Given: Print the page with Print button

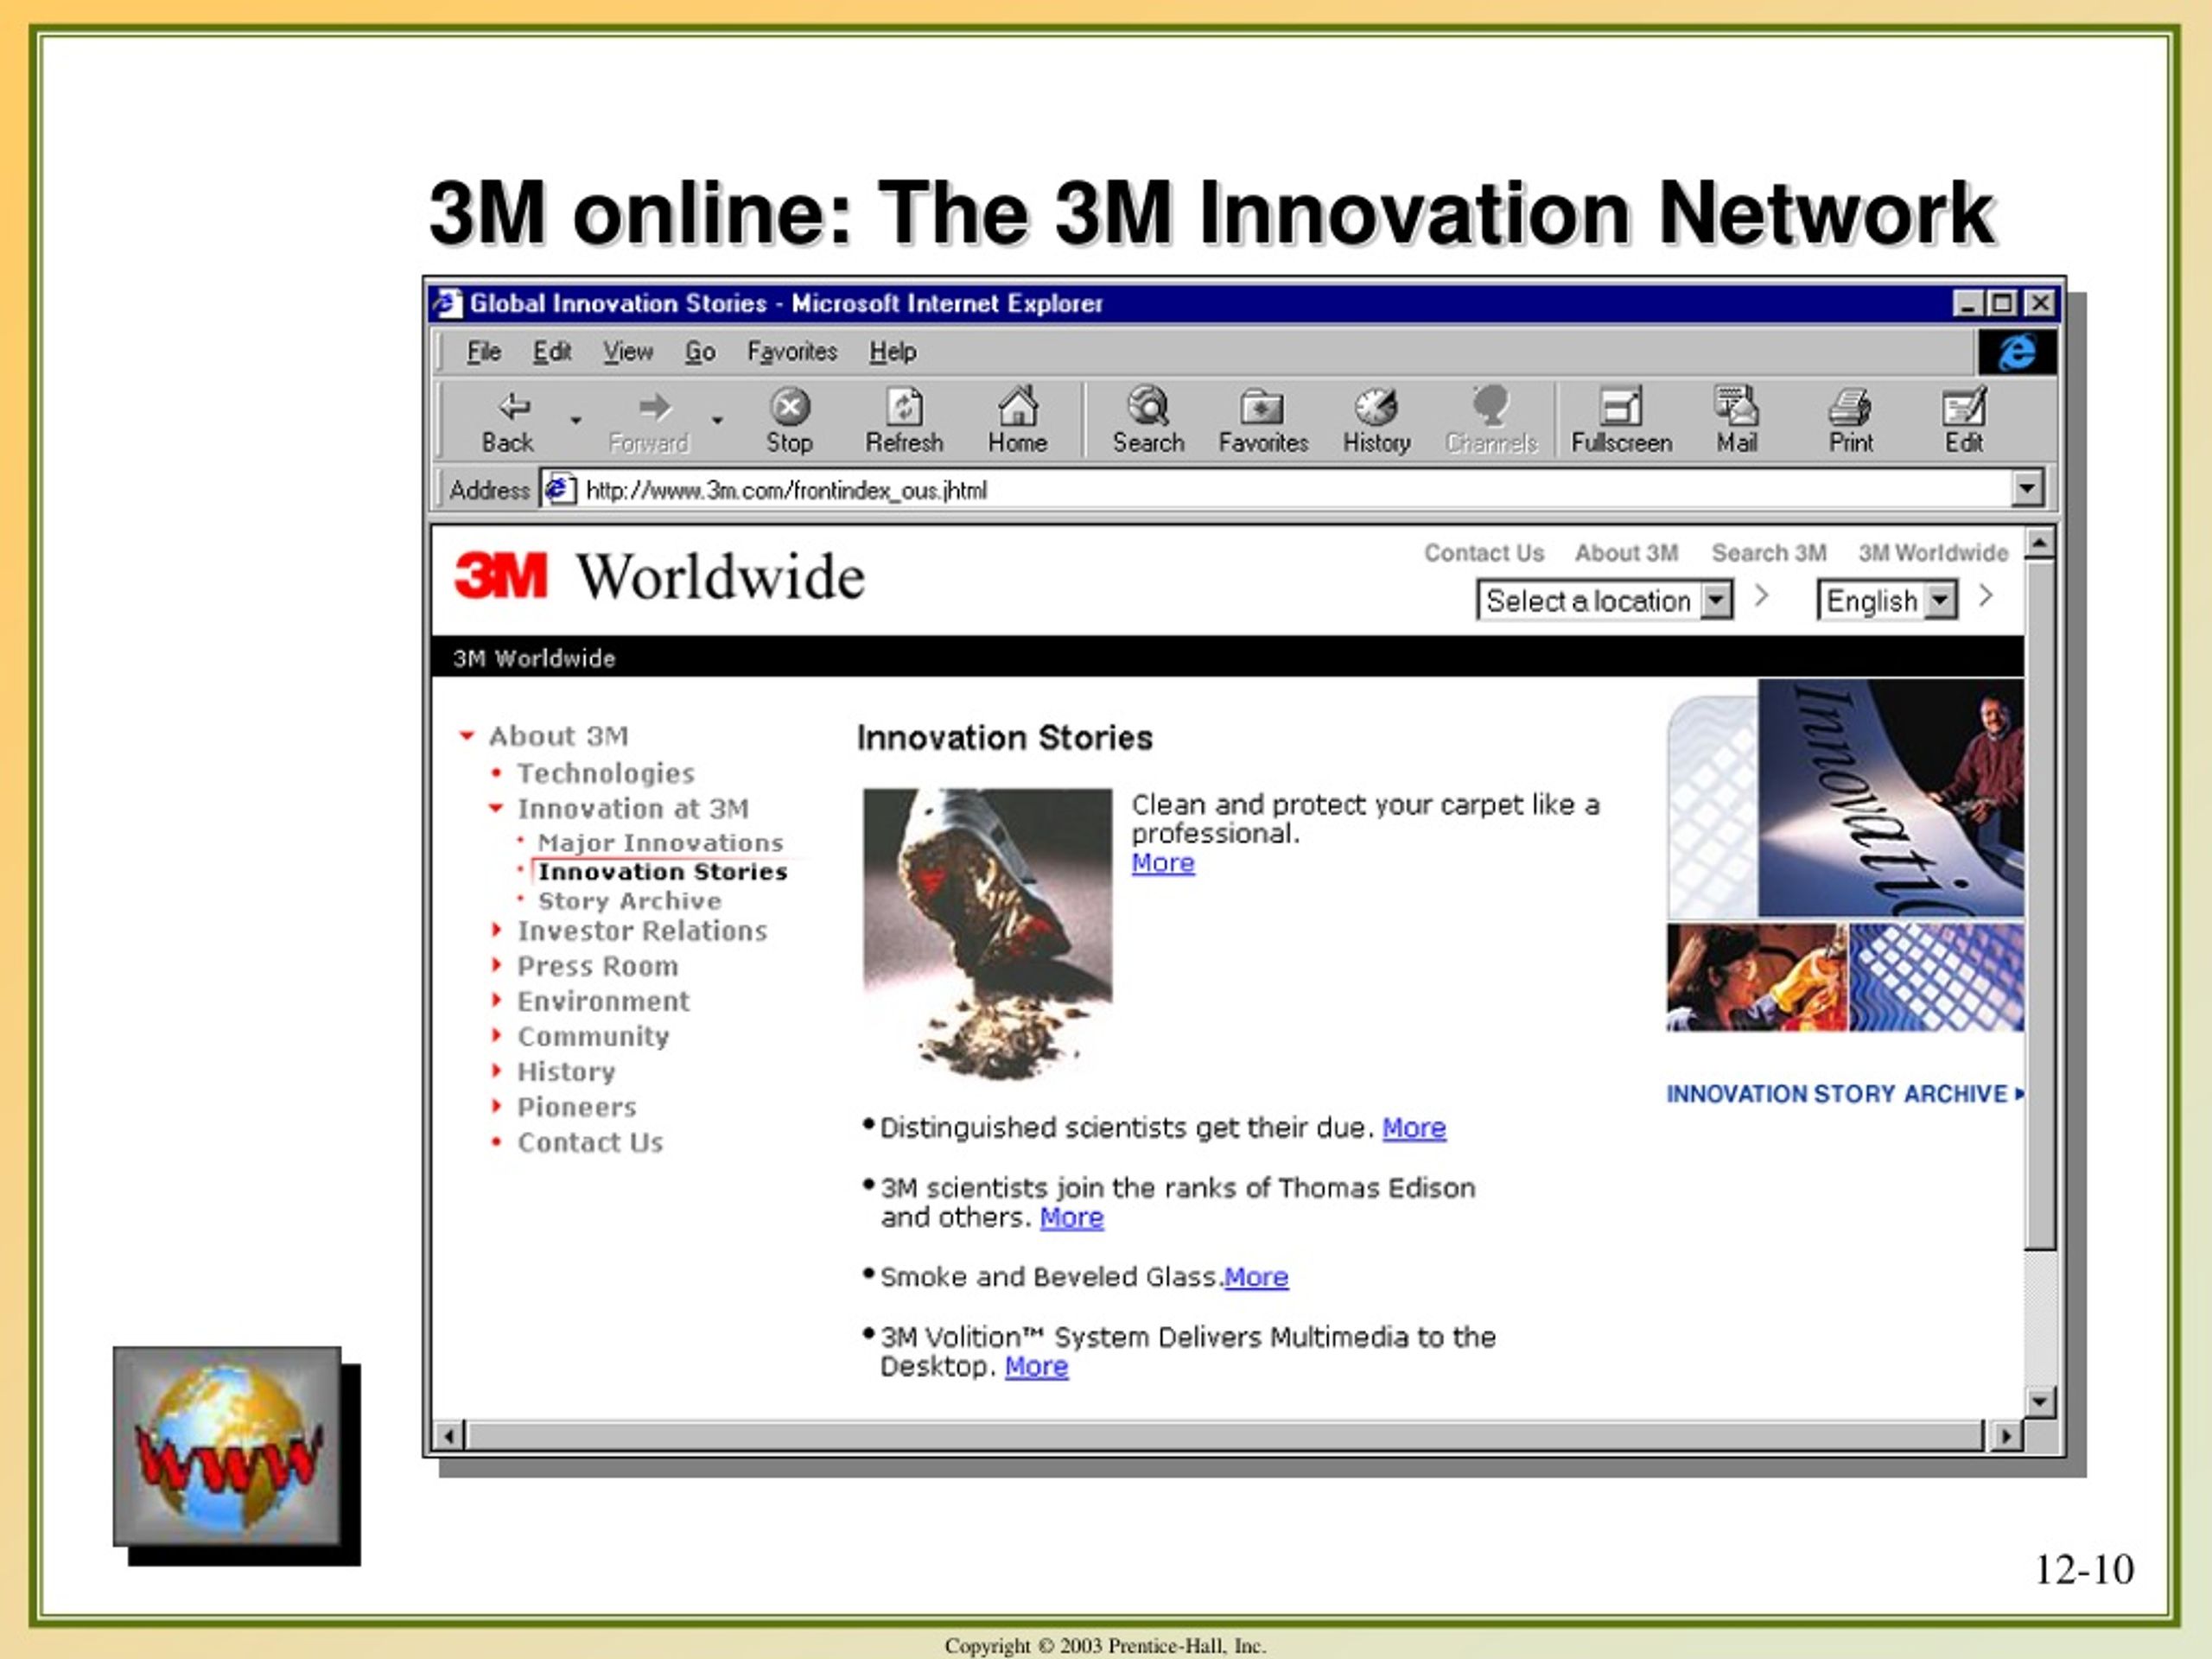Looking at the screenshot, I should (1850, 421).
